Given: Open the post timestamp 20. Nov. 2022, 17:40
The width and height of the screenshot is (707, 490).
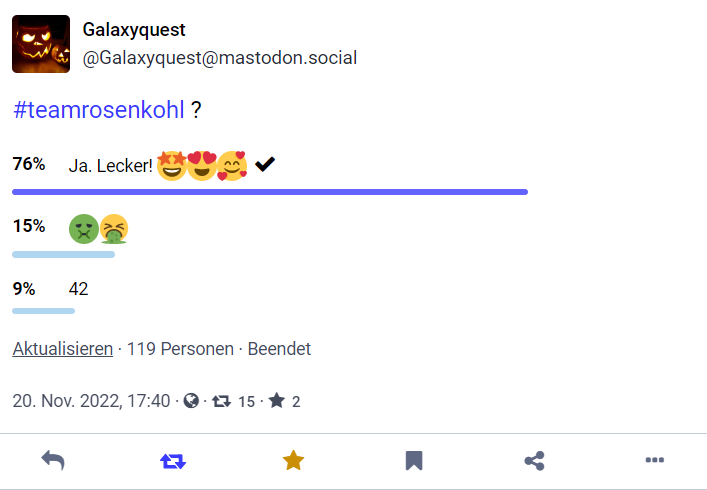Looking at the screenshot, I should [x=91, y=401].
